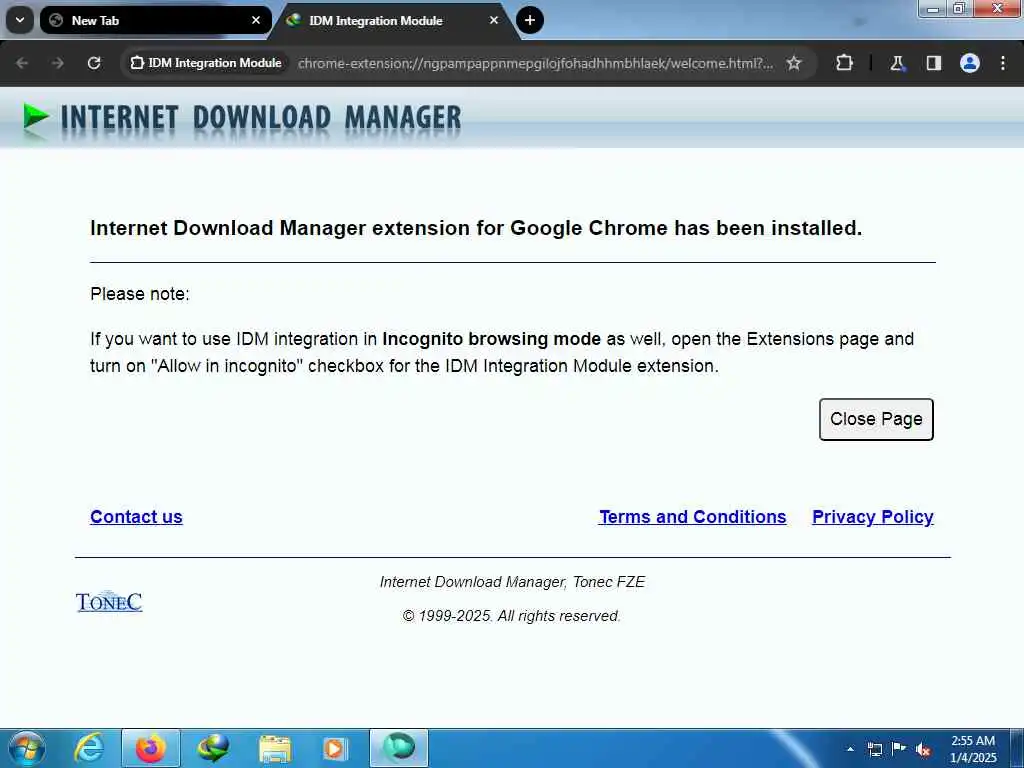Open the Action Center flag icon

pos(899,749)
